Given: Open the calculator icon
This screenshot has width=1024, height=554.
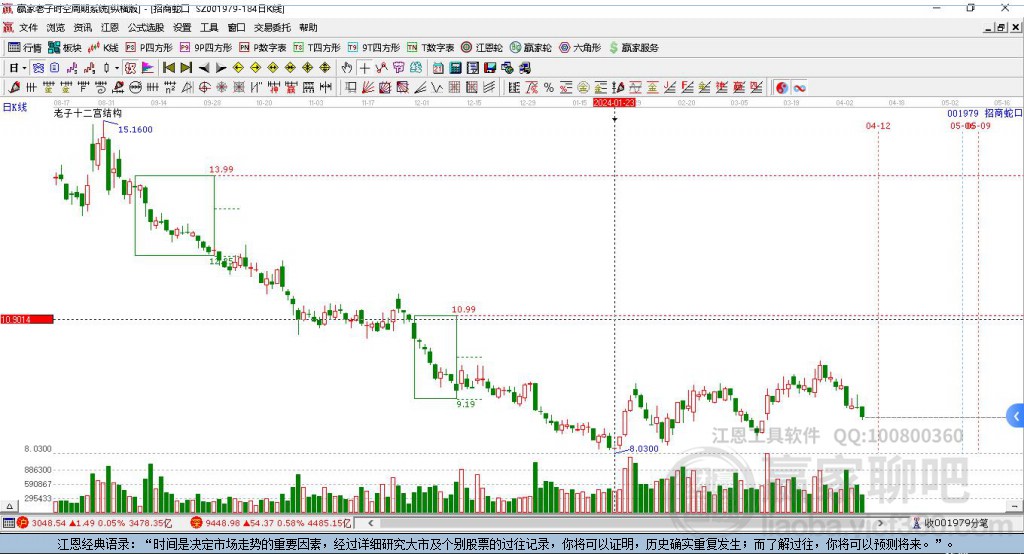Looking at the screenshot, I should [x=455, y=68].
